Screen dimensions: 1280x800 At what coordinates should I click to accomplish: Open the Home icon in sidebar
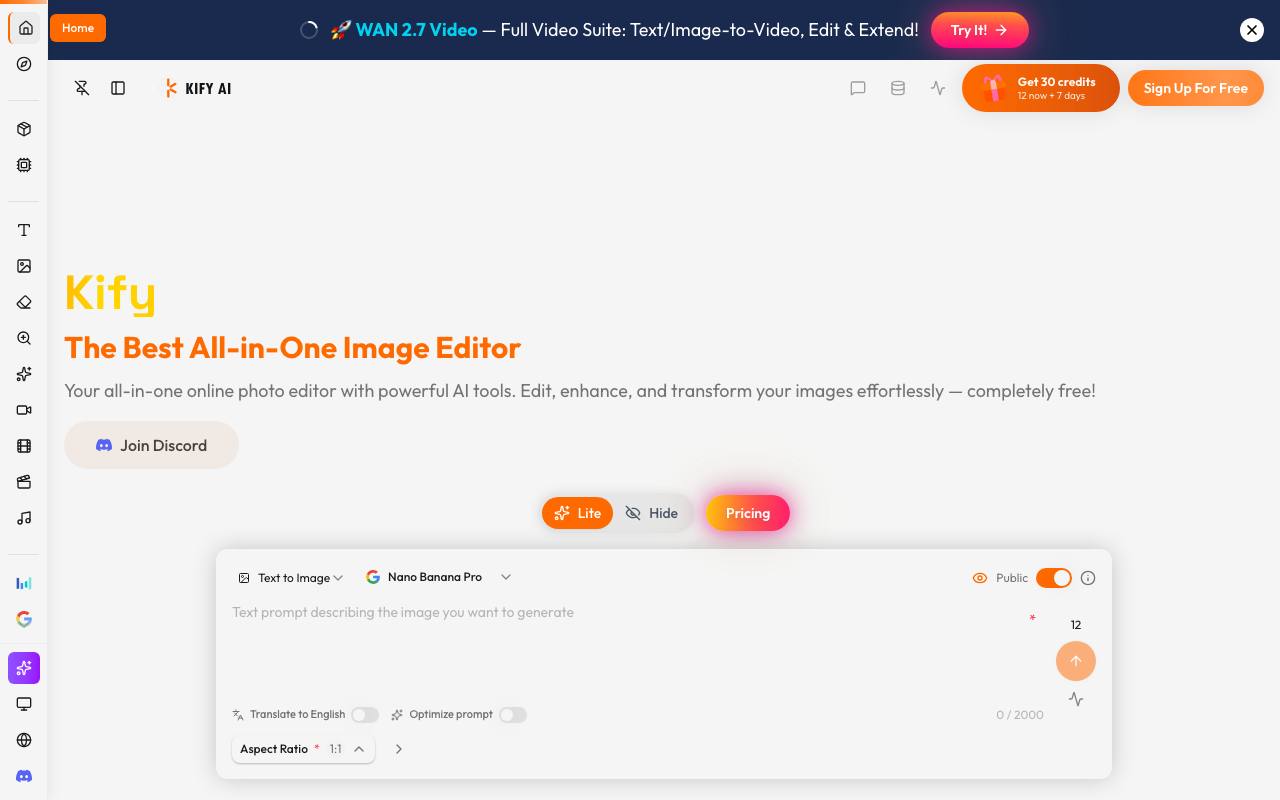coord(25,28)
